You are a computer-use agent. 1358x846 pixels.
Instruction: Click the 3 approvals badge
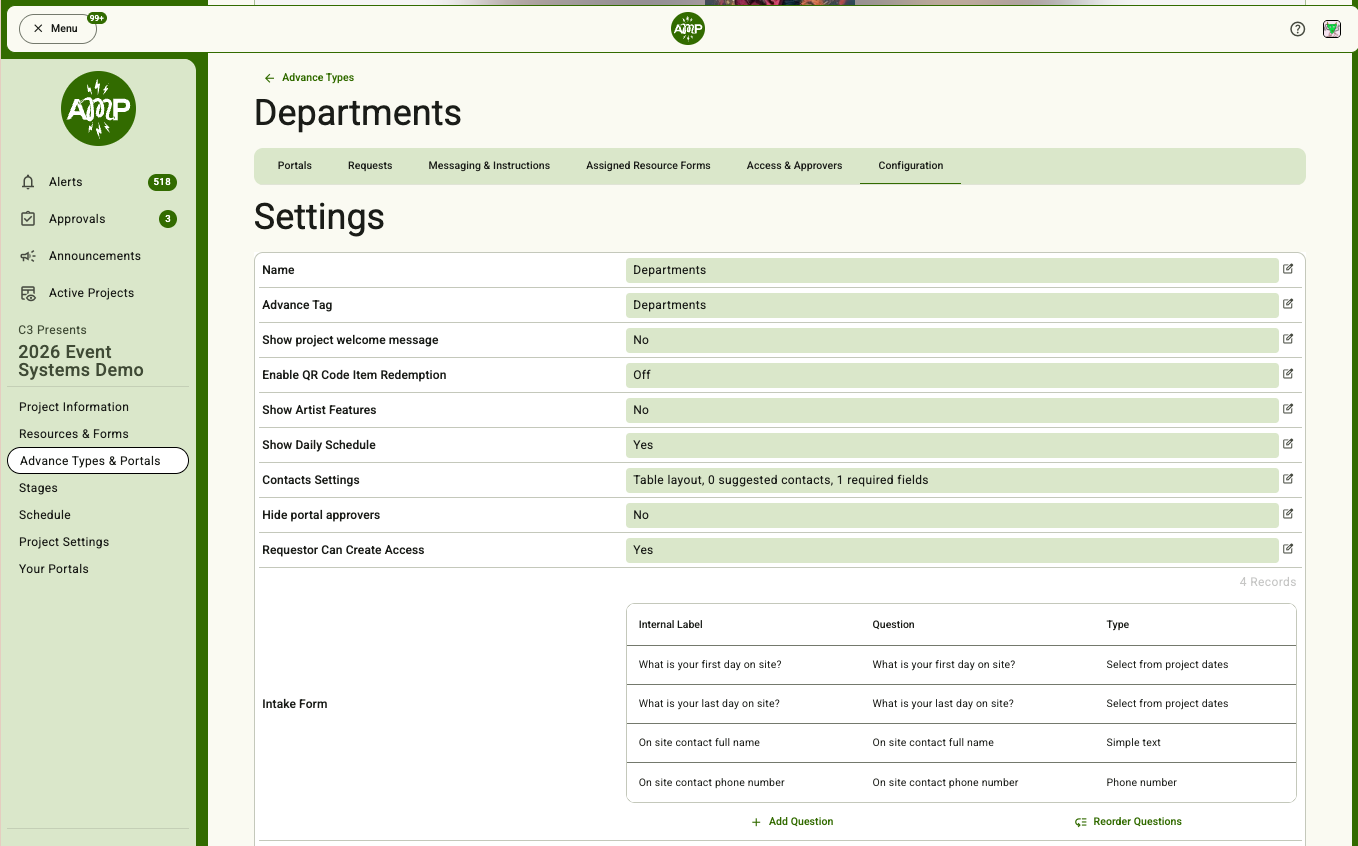point(168,219)
